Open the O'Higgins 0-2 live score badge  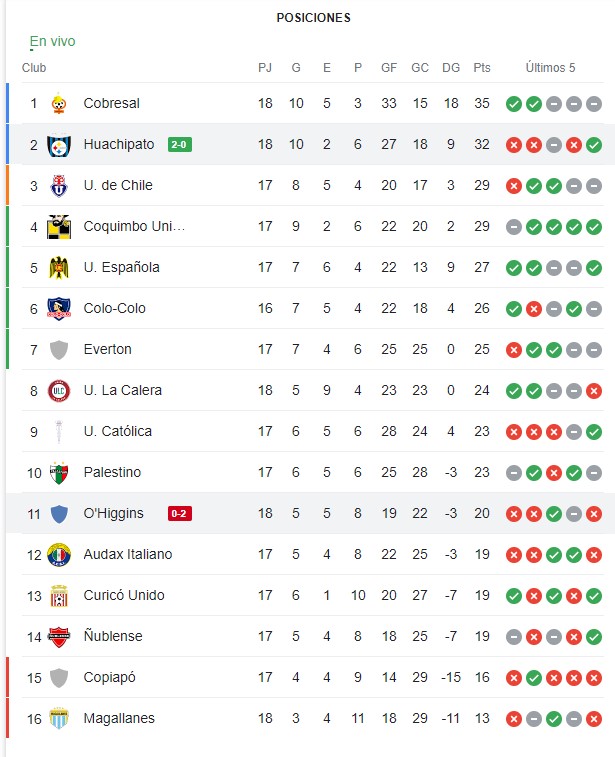(180, 513)
